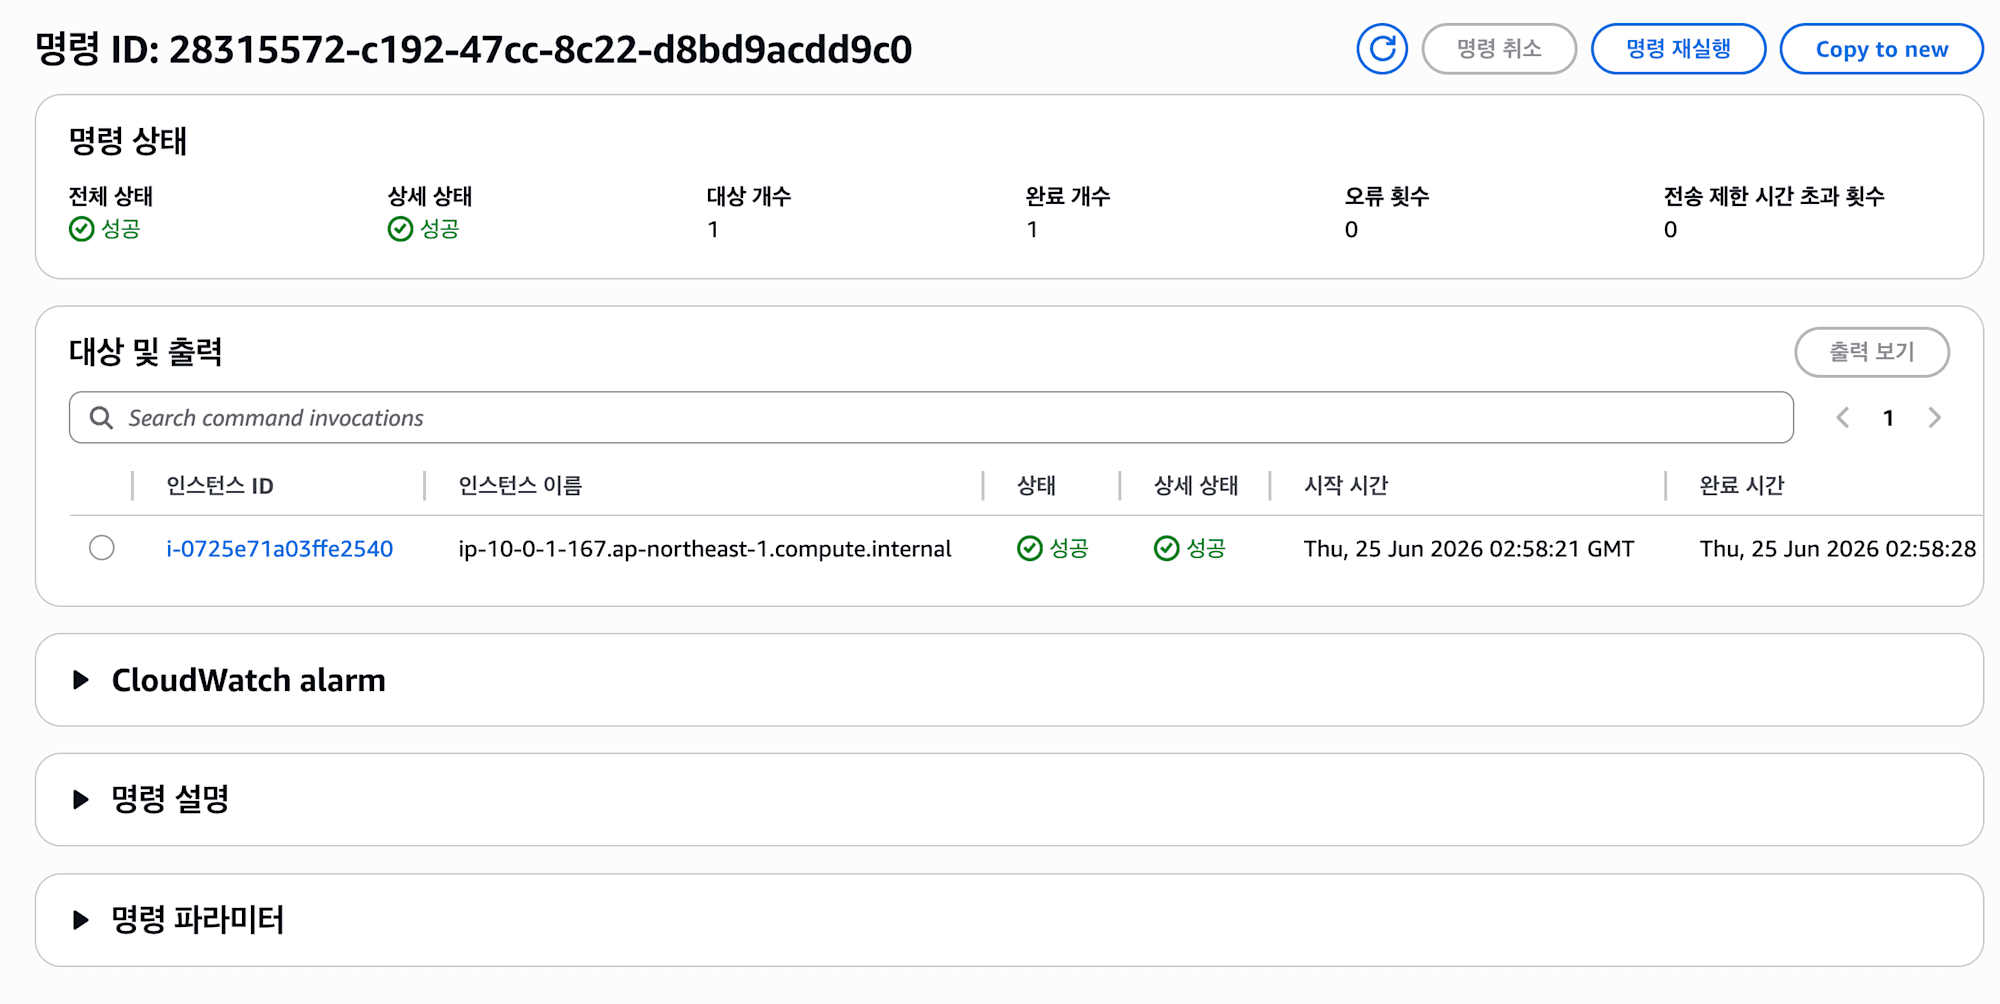Select page number 1 in pagination
Screen dimensions: 2000x1004
click(1888, 418)
